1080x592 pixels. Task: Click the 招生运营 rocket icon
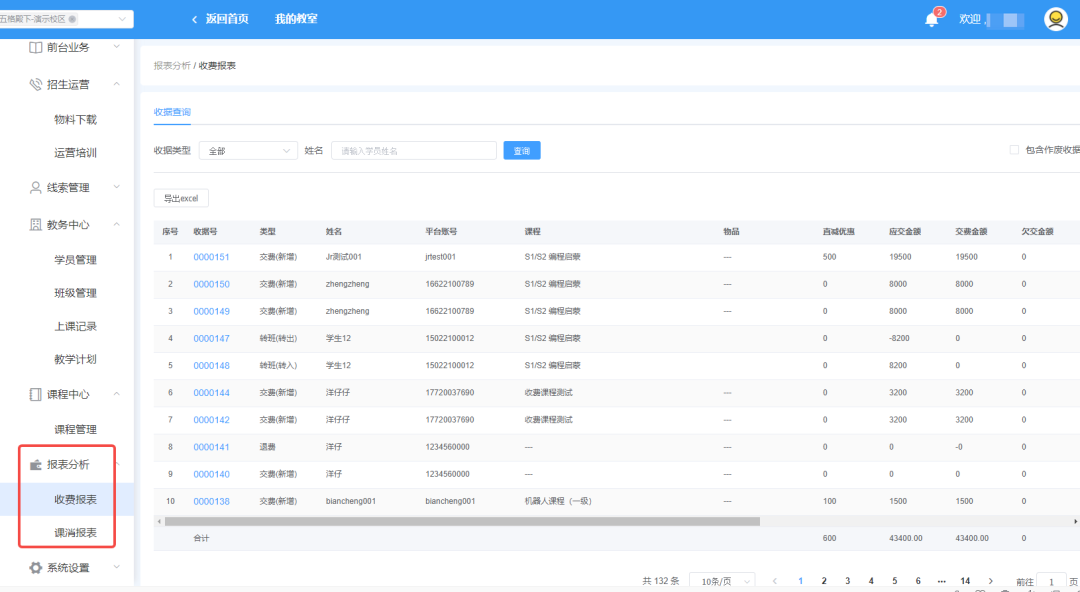(x=36, y=85)
